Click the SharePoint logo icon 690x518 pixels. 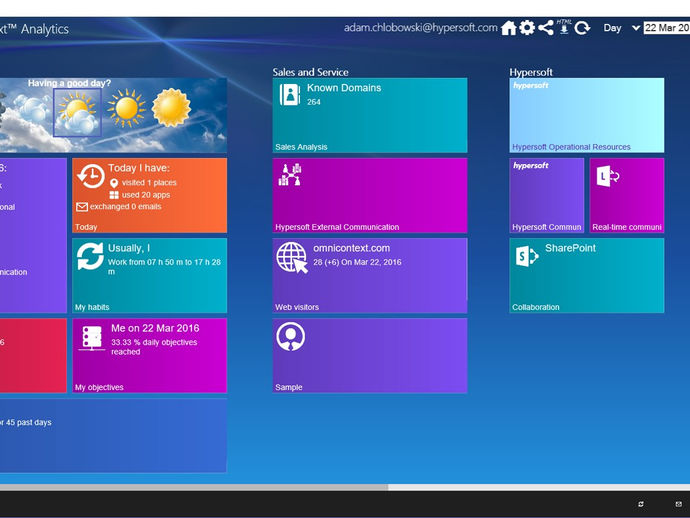(x=526, y=256)
